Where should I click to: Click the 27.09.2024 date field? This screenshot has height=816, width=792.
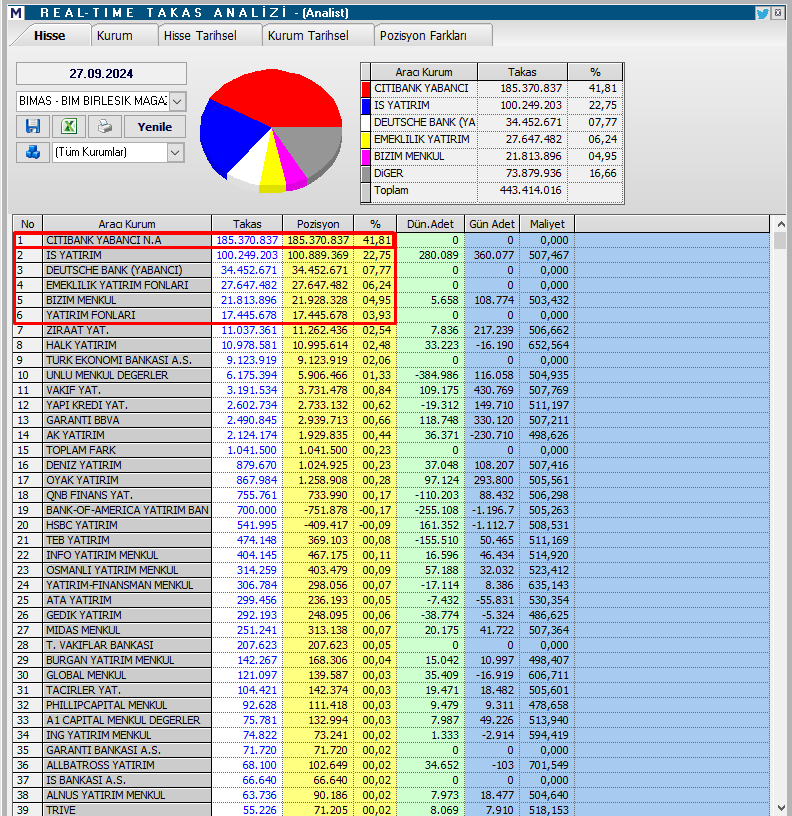pos(101,73)
